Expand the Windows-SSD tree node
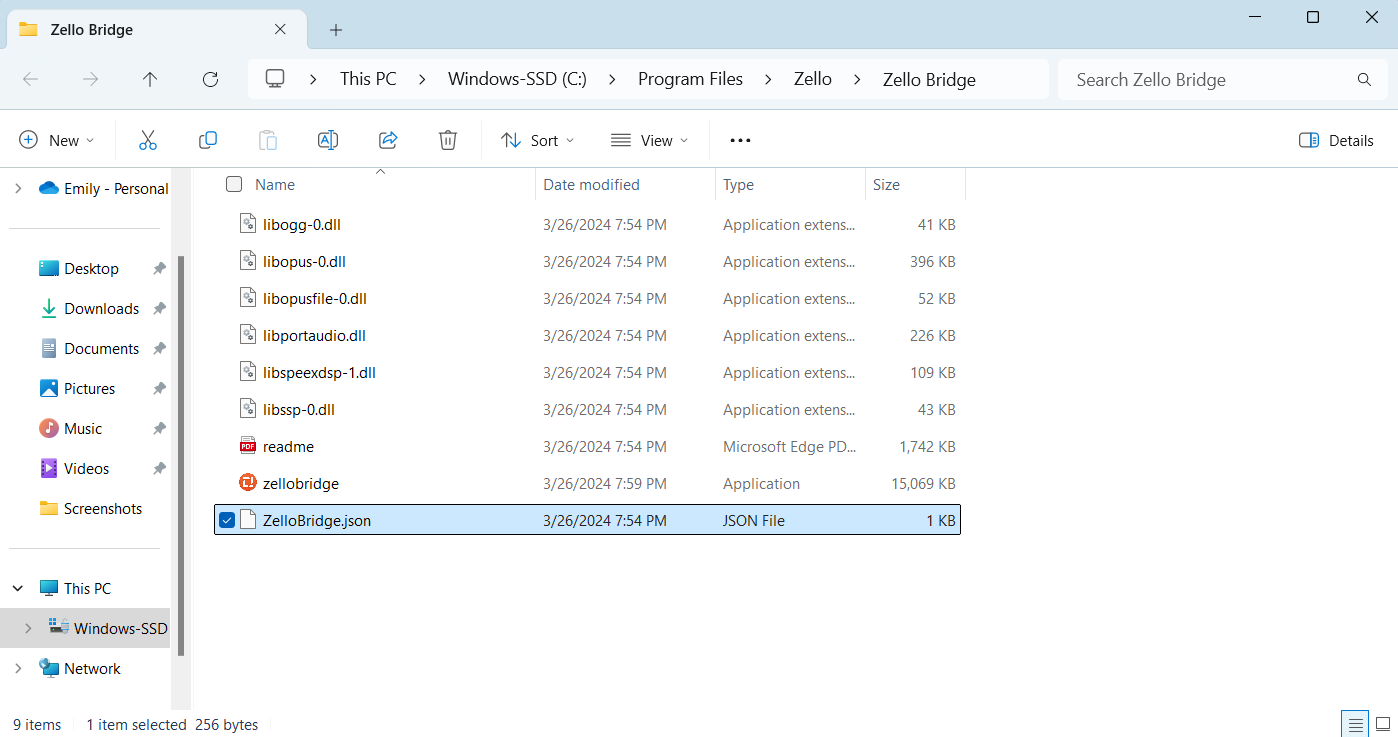1398x737 pixels. pos(28,628)
